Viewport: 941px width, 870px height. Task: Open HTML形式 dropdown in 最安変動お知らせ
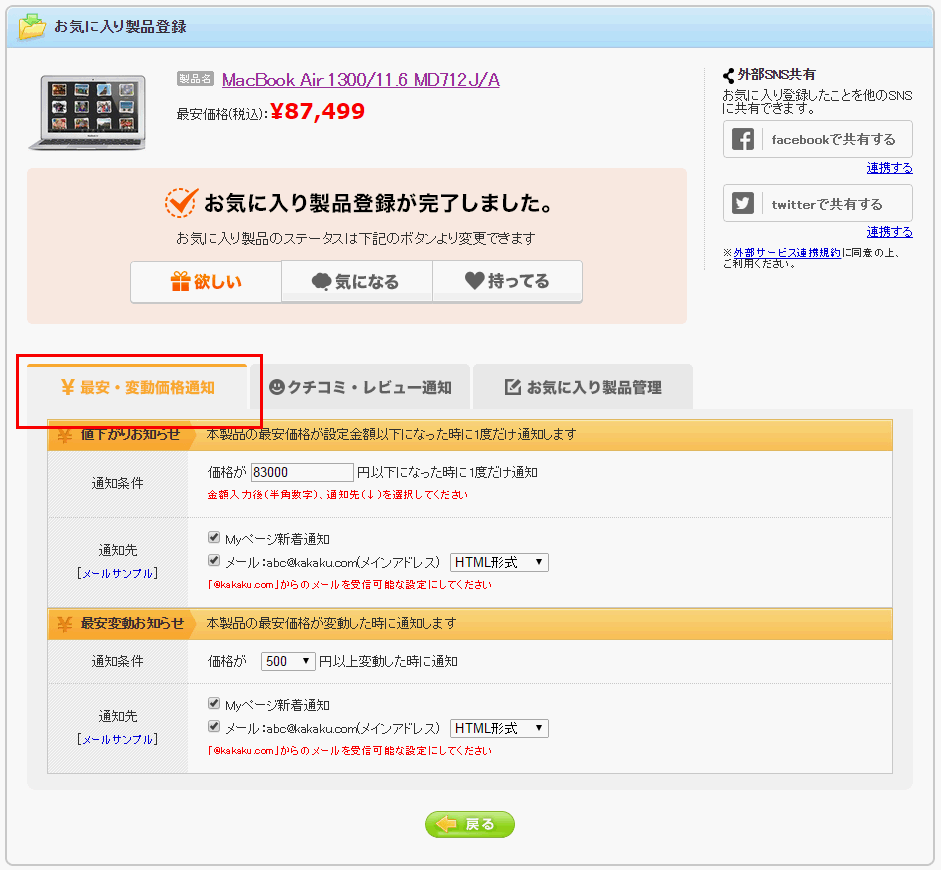click(x=499, y=728)
